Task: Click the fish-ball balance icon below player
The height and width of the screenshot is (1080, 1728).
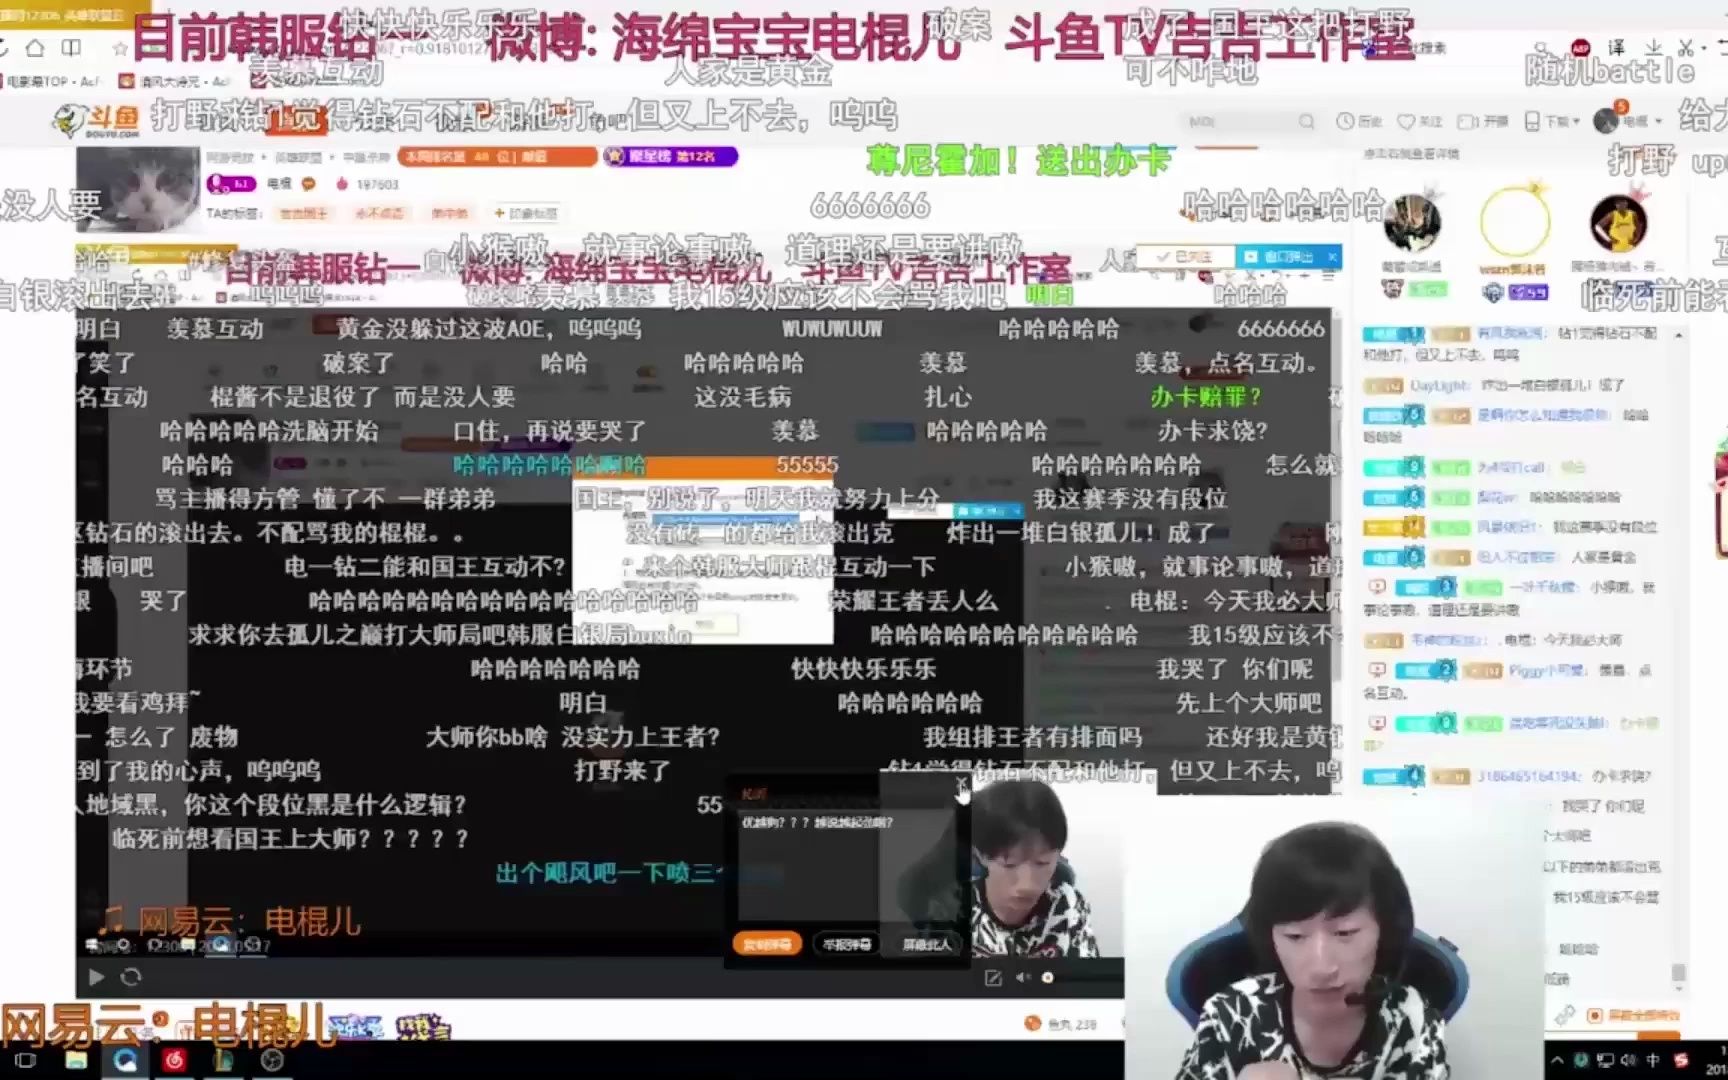Action: coord(1033,1023)
